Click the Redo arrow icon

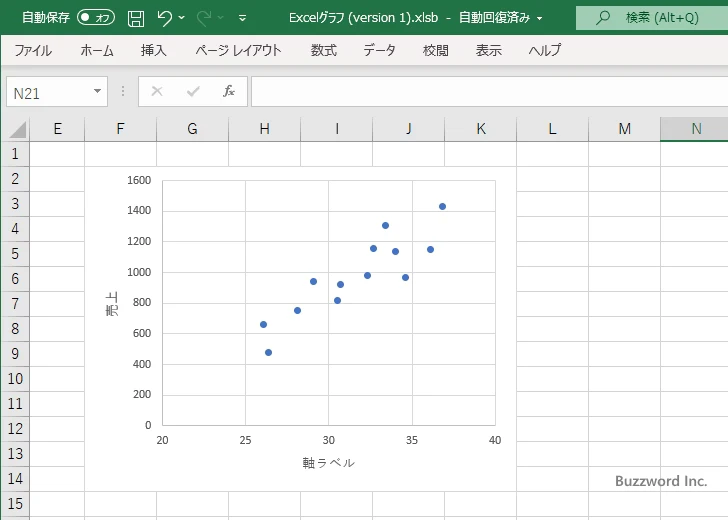203,18
